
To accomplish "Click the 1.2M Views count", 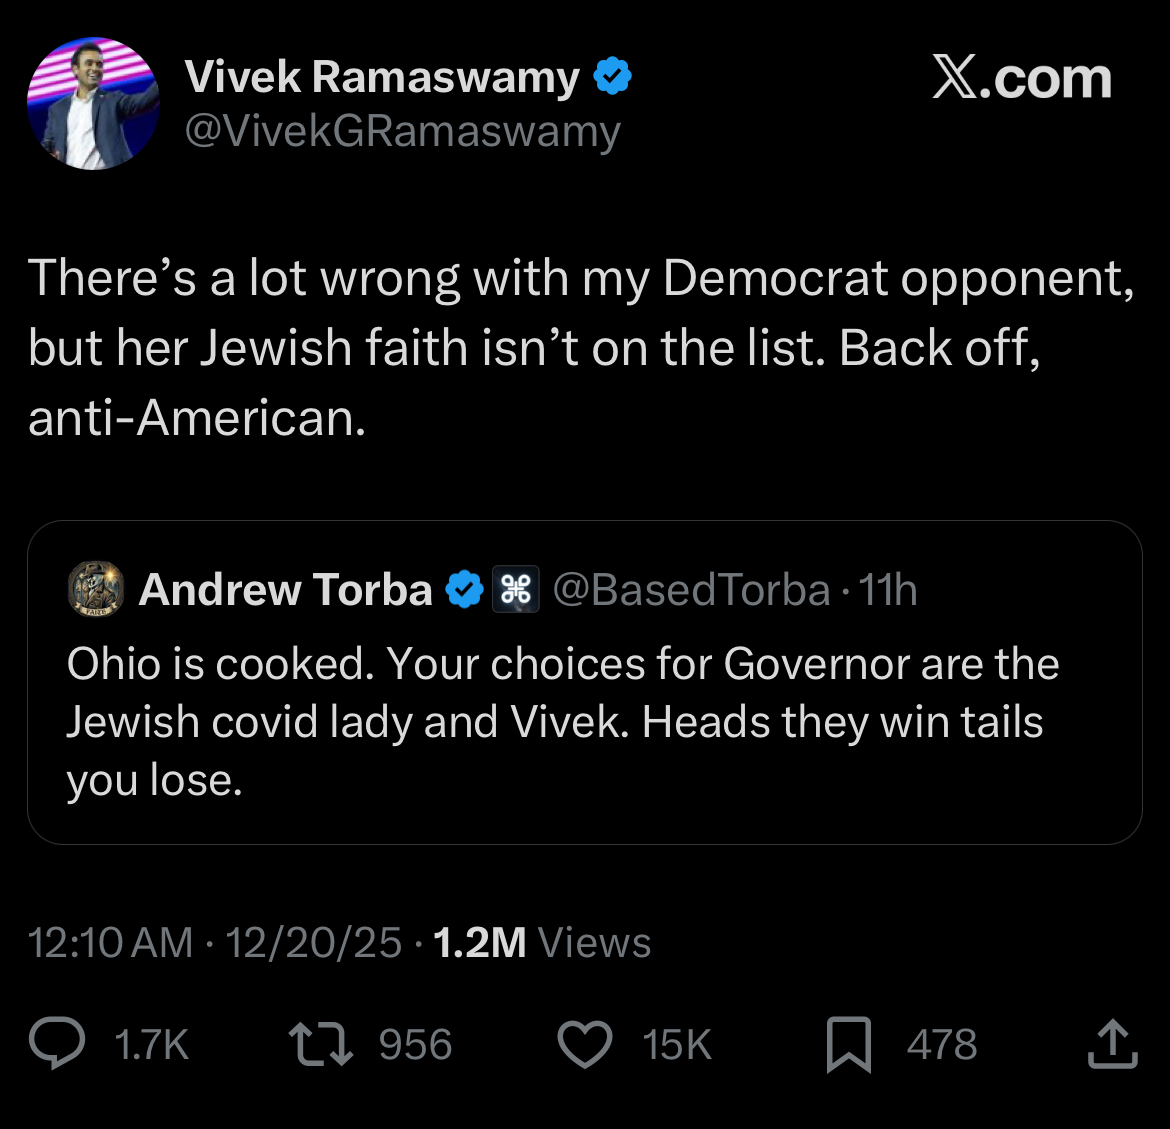I will (541, 942).
